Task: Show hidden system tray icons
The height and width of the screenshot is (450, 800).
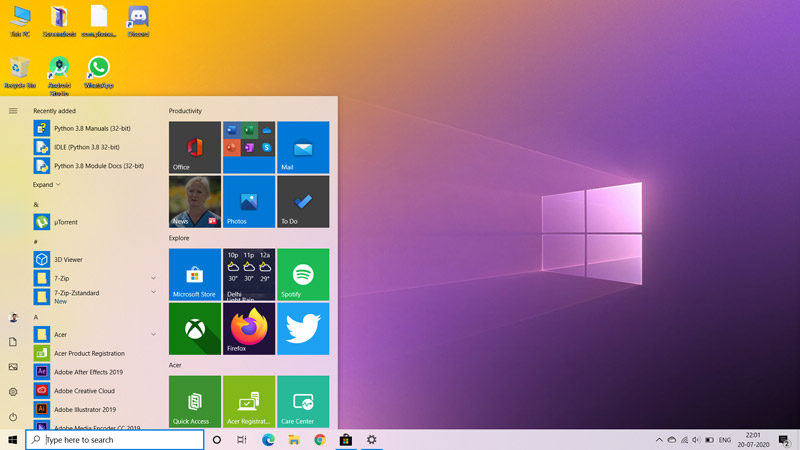Action: pyautogui.click(x=659, y=440)
